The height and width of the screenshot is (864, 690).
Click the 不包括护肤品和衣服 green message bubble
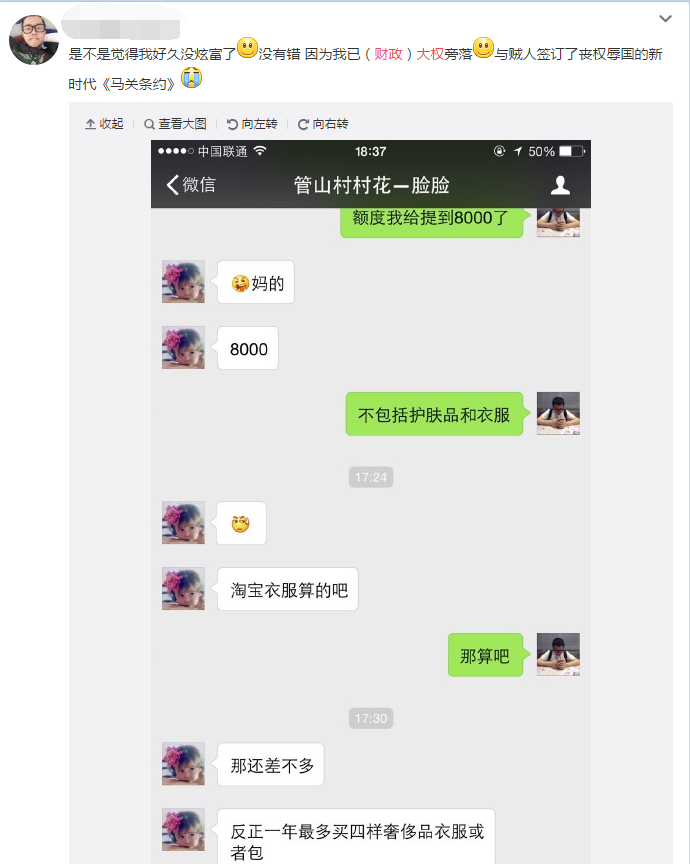434,414
